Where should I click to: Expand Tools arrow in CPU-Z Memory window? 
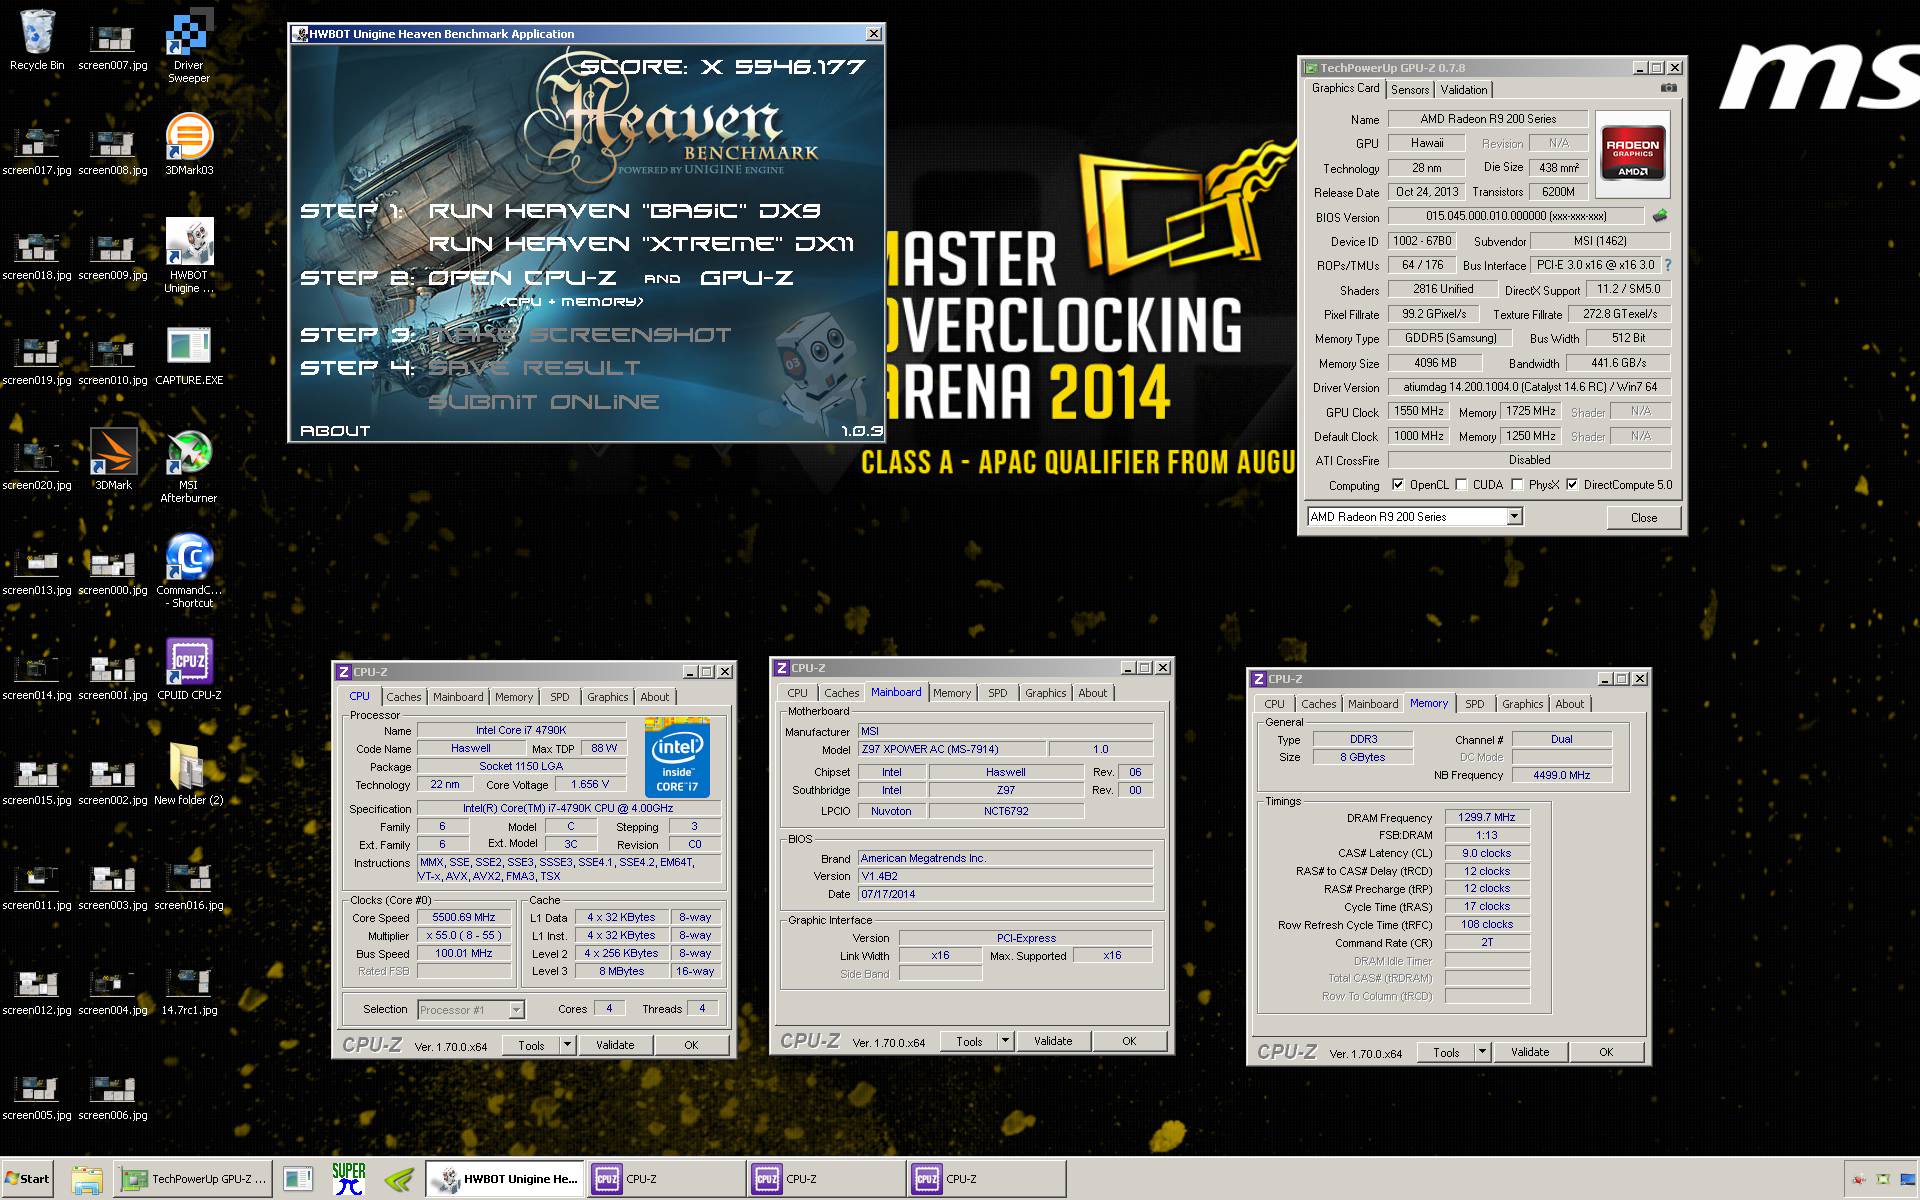pos(1483,1052)
